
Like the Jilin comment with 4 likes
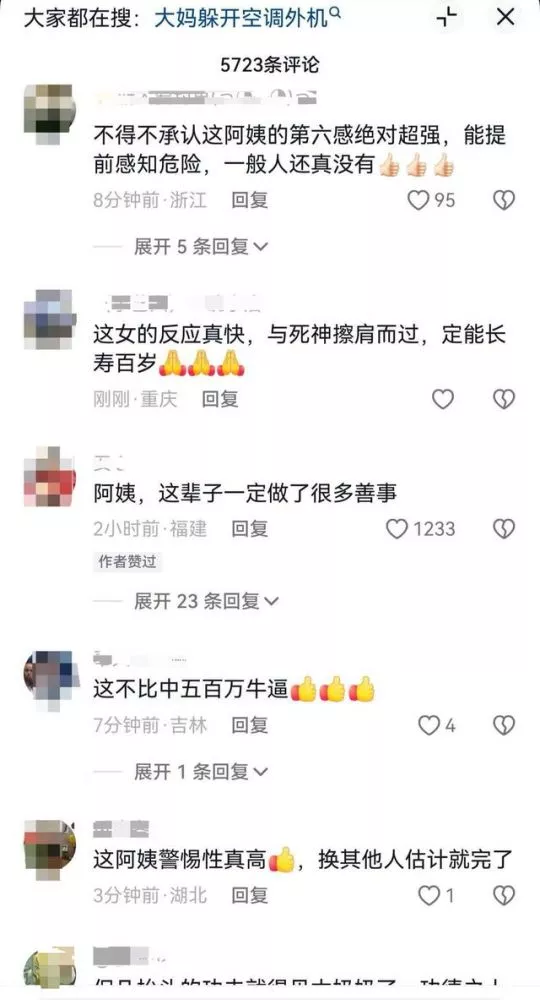pyautogui.click(x=428, y=725)
